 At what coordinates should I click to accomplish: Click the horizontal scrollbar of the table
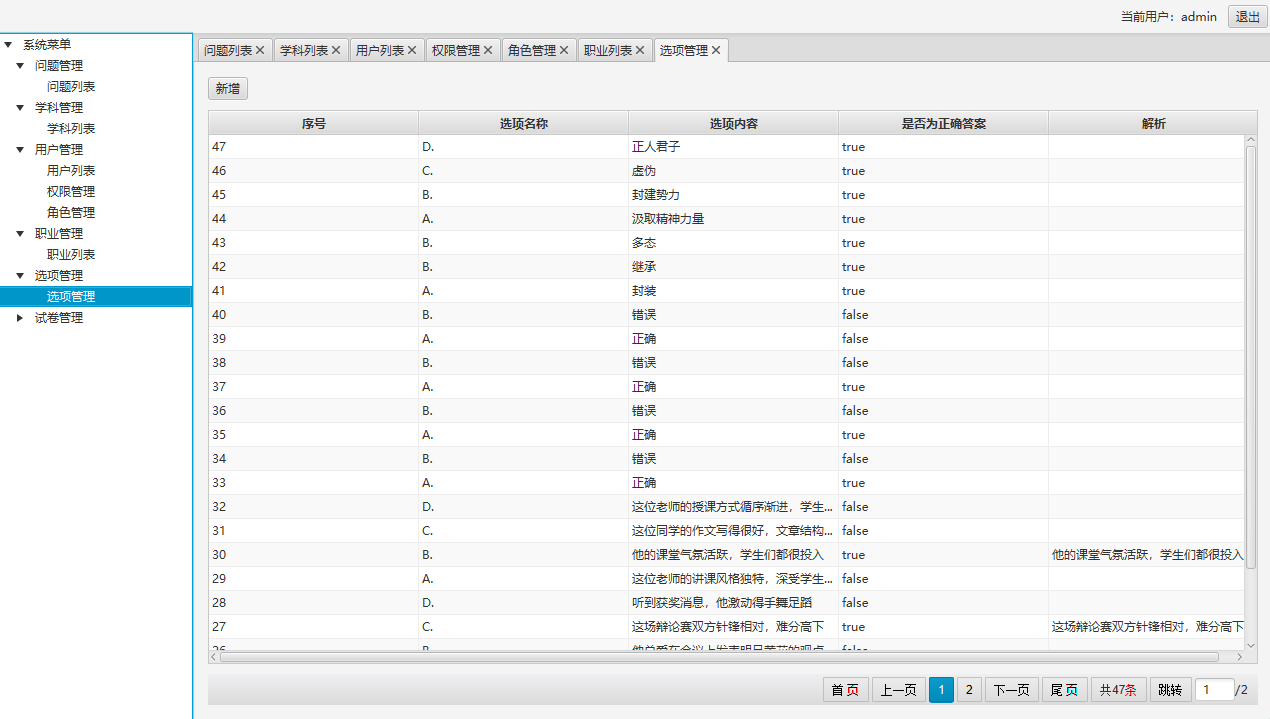[x=718, y=657]
